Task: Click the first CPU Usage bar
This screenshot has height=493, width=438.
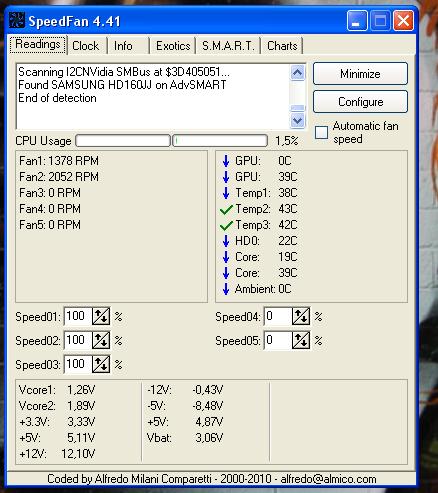Action: (123, 141)
